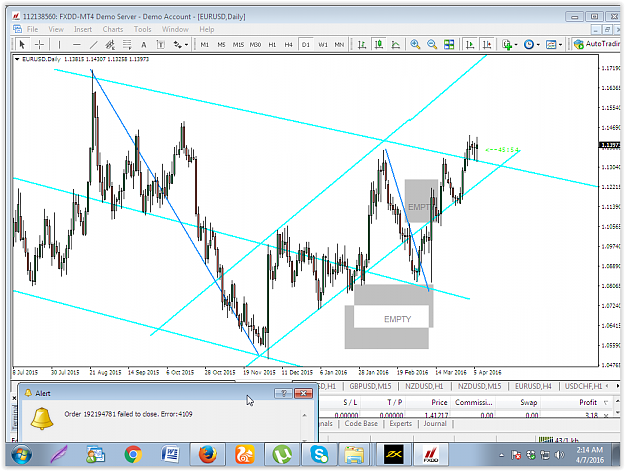The image size is (625, 471).
Task: Switch to GBPUSD,M15 chart tab
Action: [x=370, y=386]
